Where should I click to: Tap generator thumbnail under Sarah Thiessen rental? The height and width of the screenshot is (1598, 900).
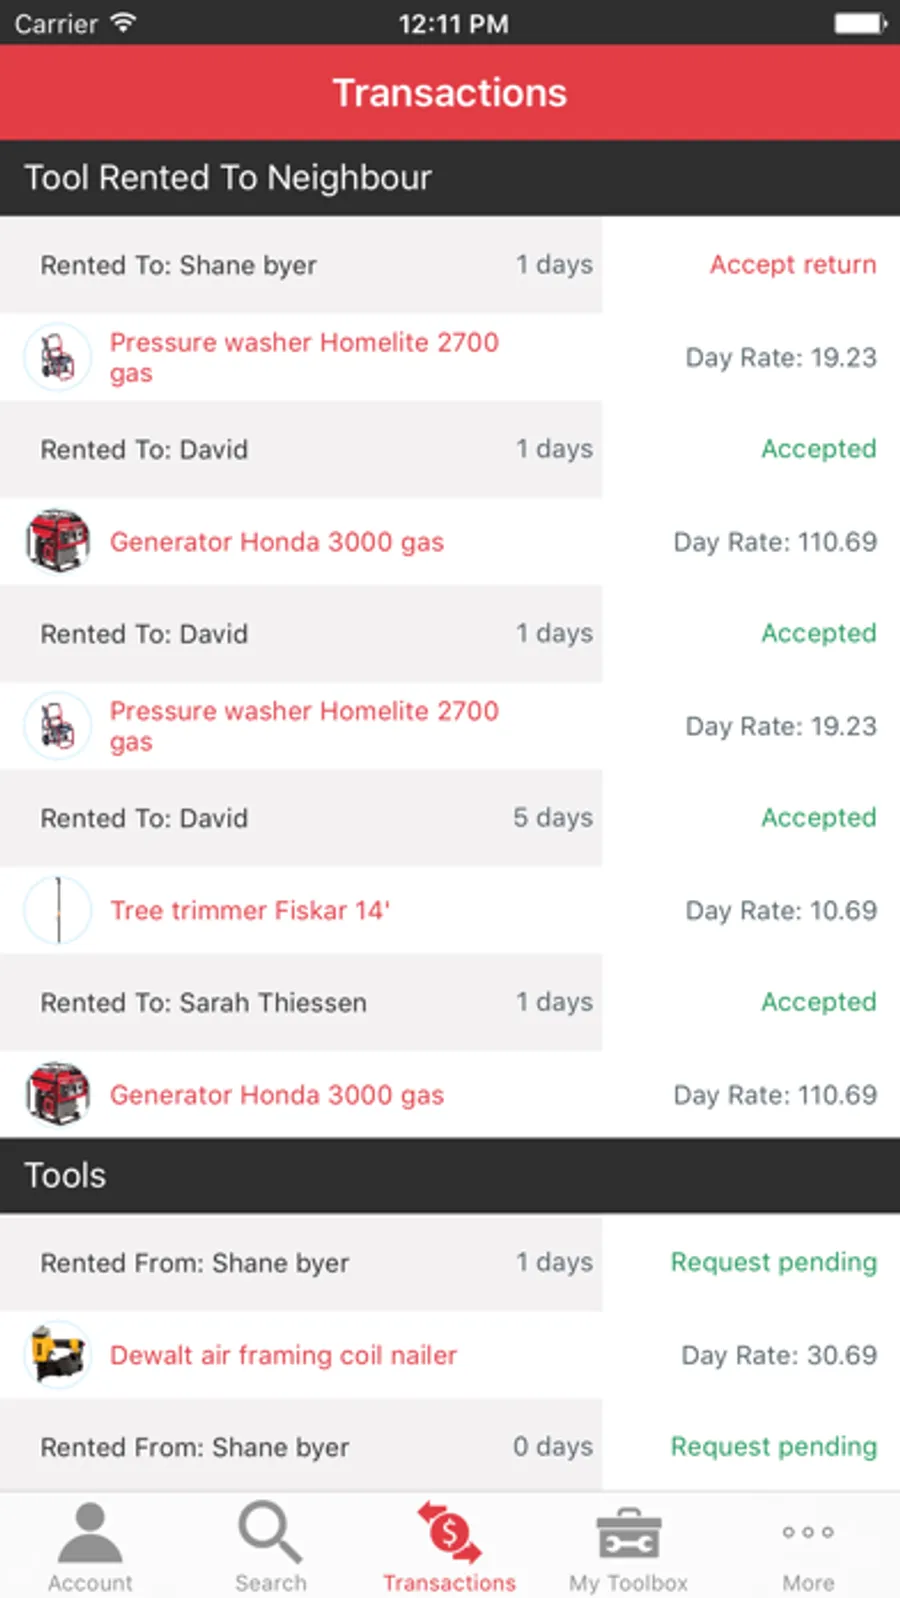pos(58,1094)
